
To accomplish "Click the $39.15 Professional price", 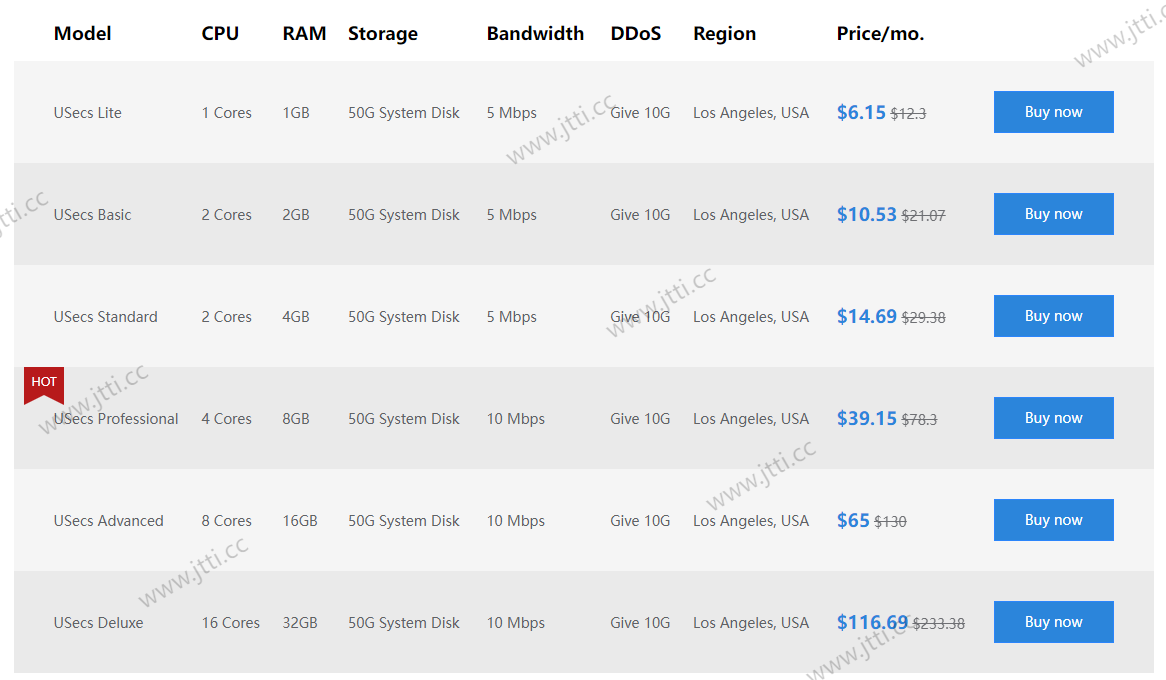I will click(x=866, y=419).
